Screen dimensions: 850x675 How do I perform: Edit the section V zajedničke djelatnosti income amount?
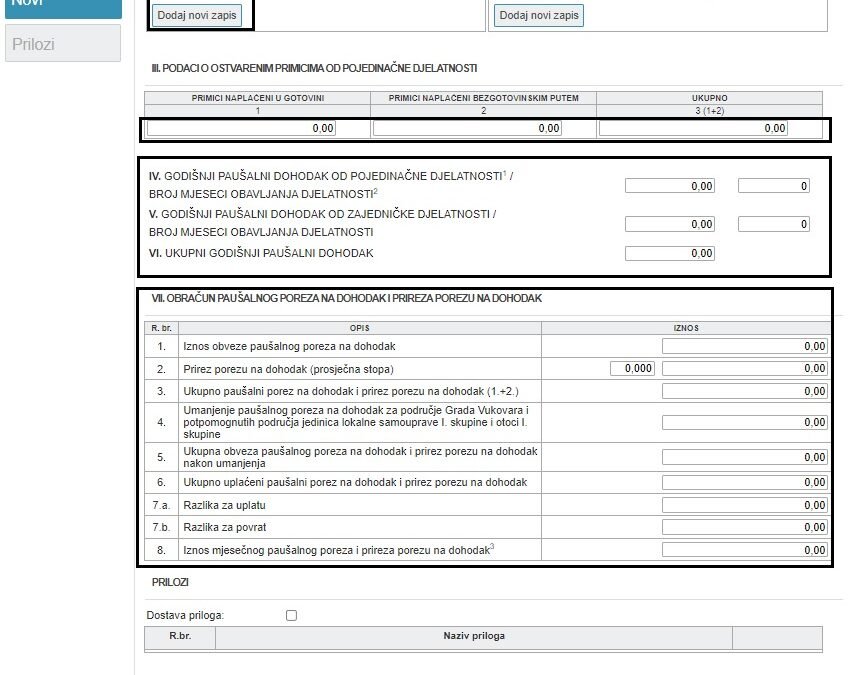pos(670,224)
